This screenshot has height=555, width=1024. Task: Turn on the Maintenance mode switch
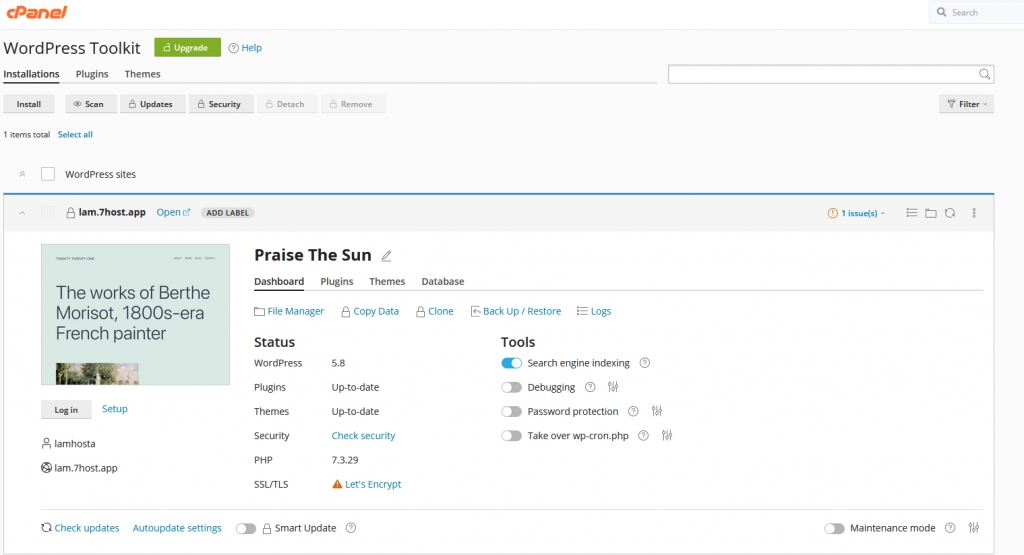pos(834,528)
